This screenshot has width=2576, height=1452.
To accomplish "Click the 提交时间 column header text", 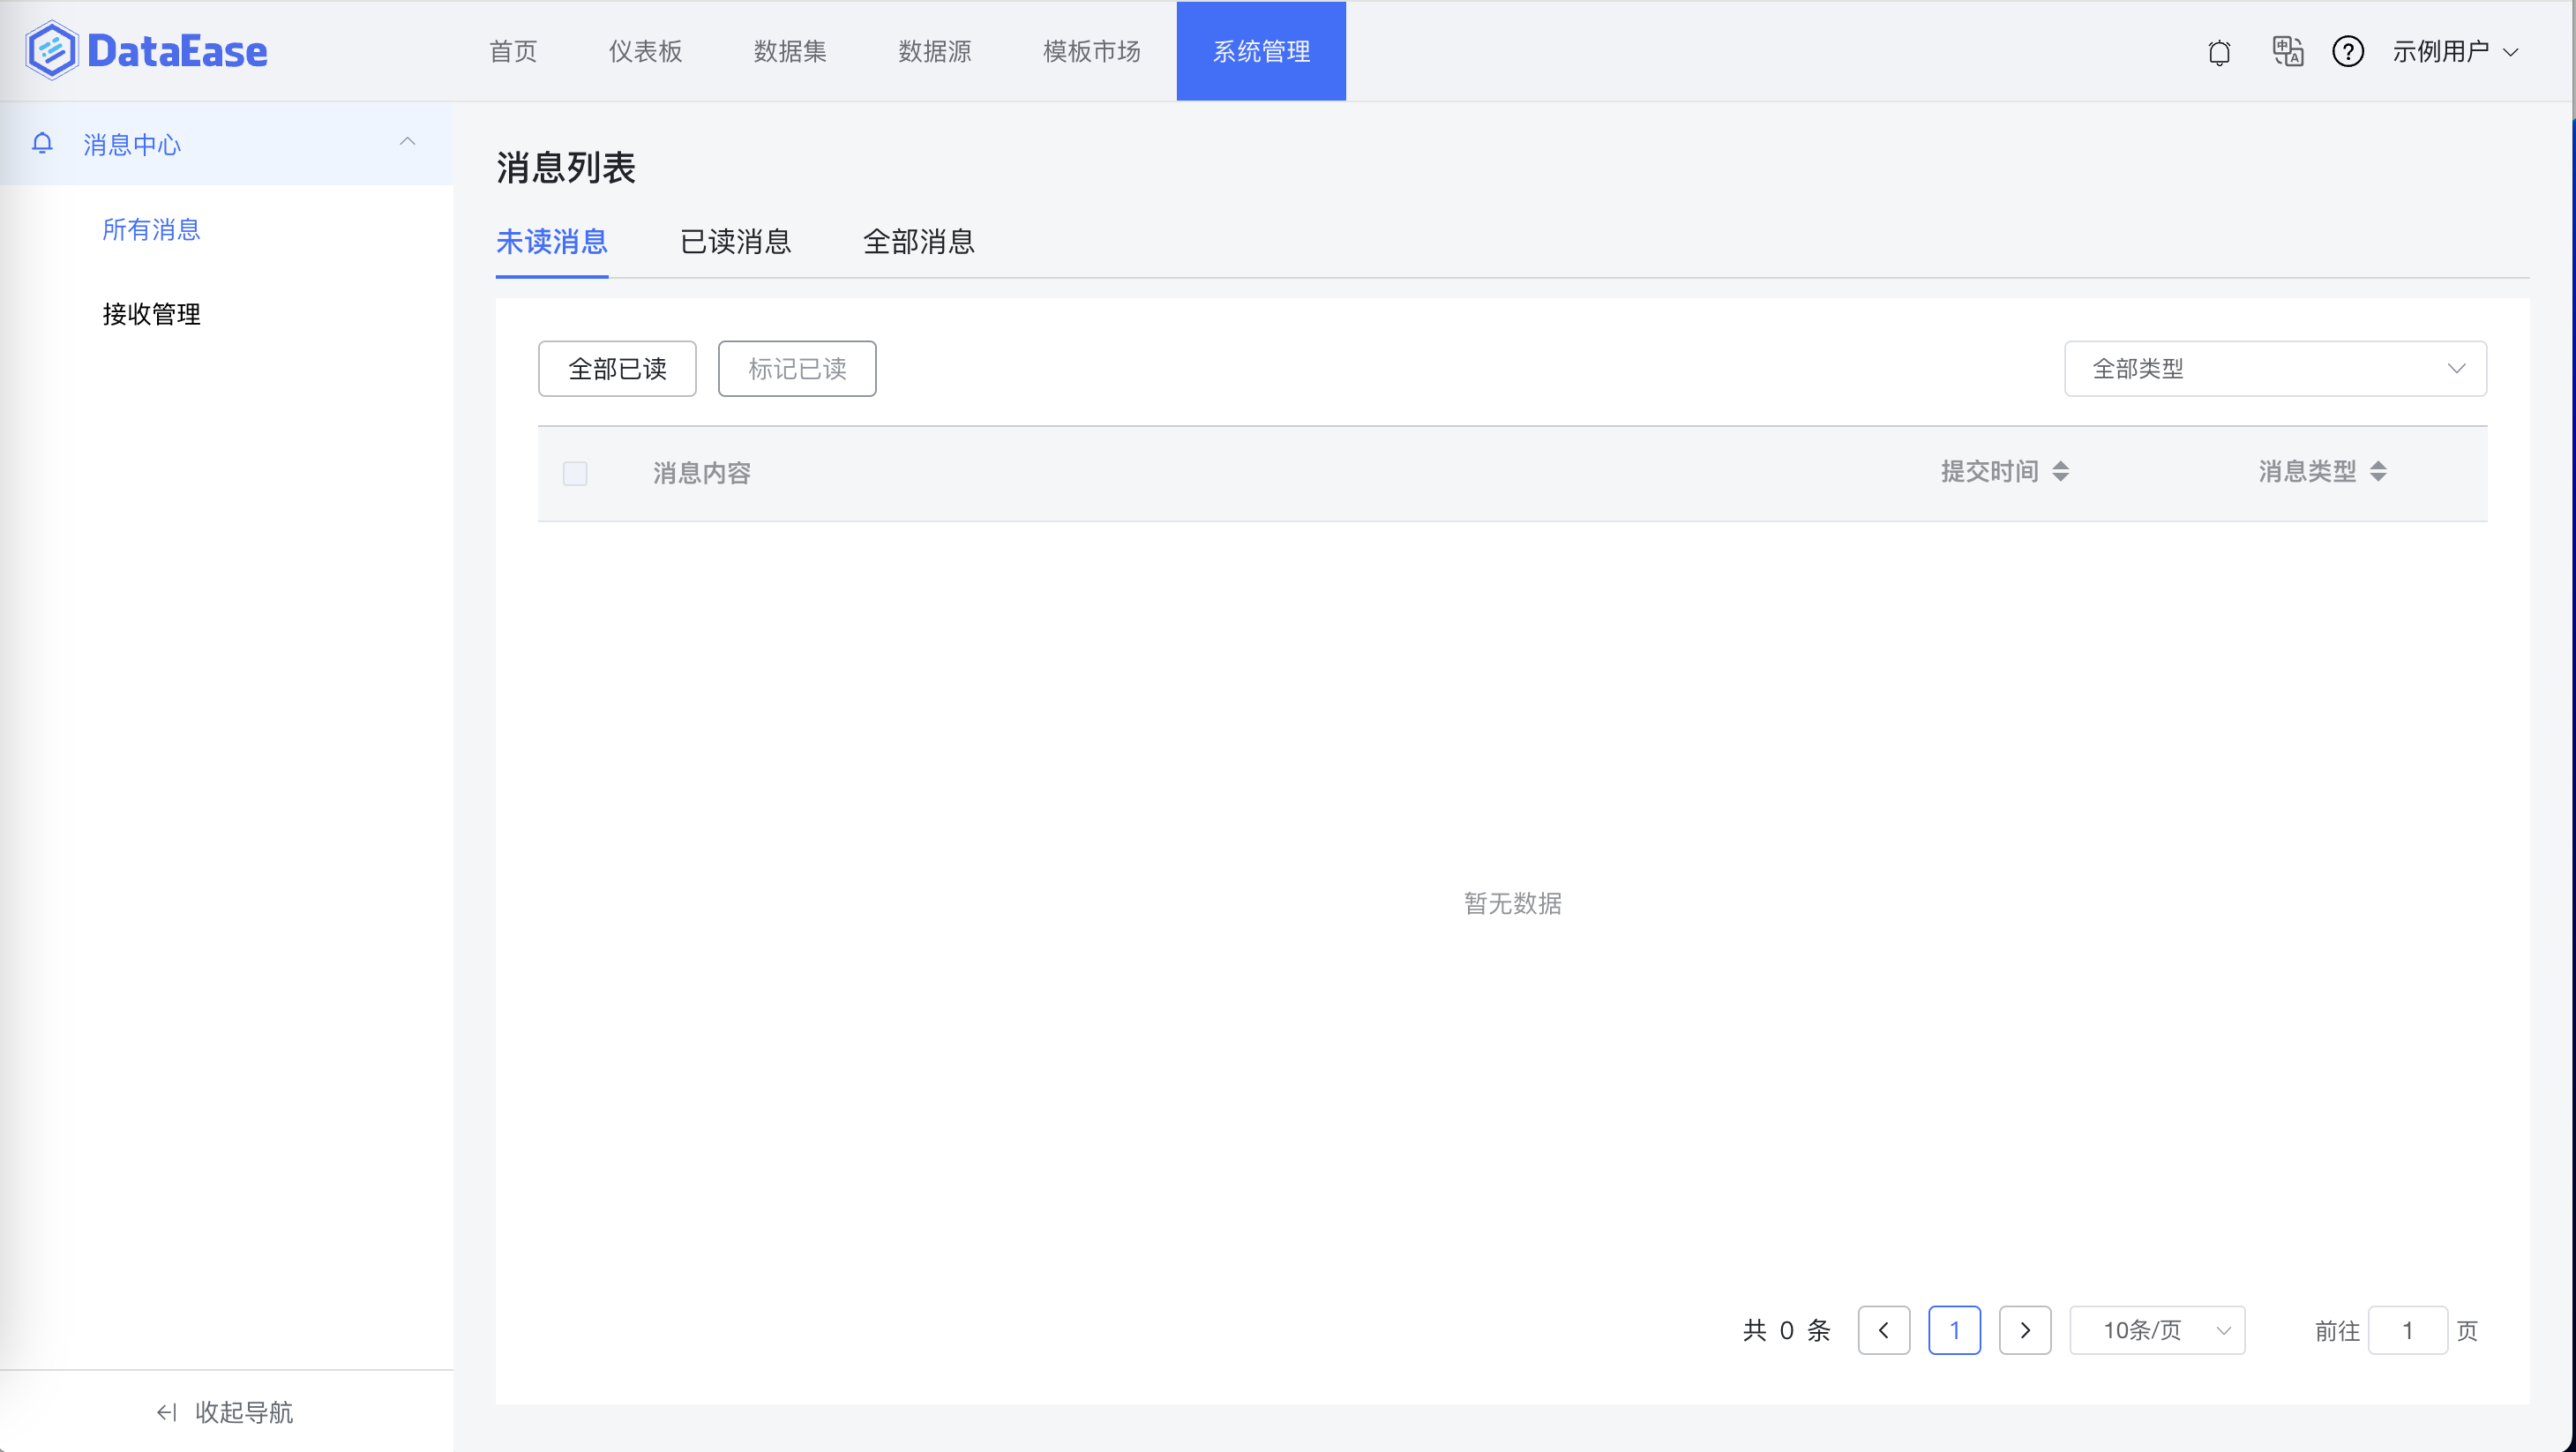I will tap(1990, 471).
